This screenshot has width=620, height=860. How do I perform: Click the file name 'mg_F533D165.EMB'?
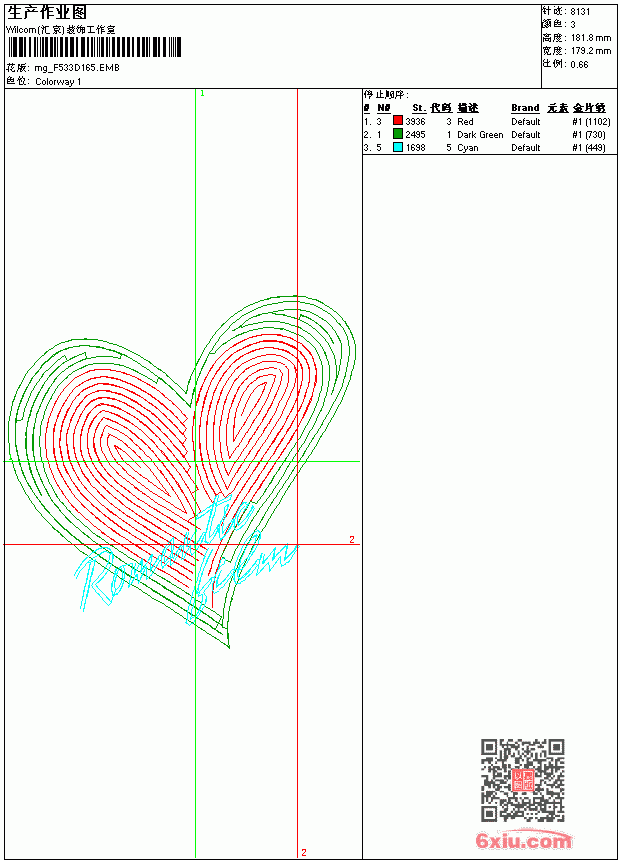pos(77,68)
